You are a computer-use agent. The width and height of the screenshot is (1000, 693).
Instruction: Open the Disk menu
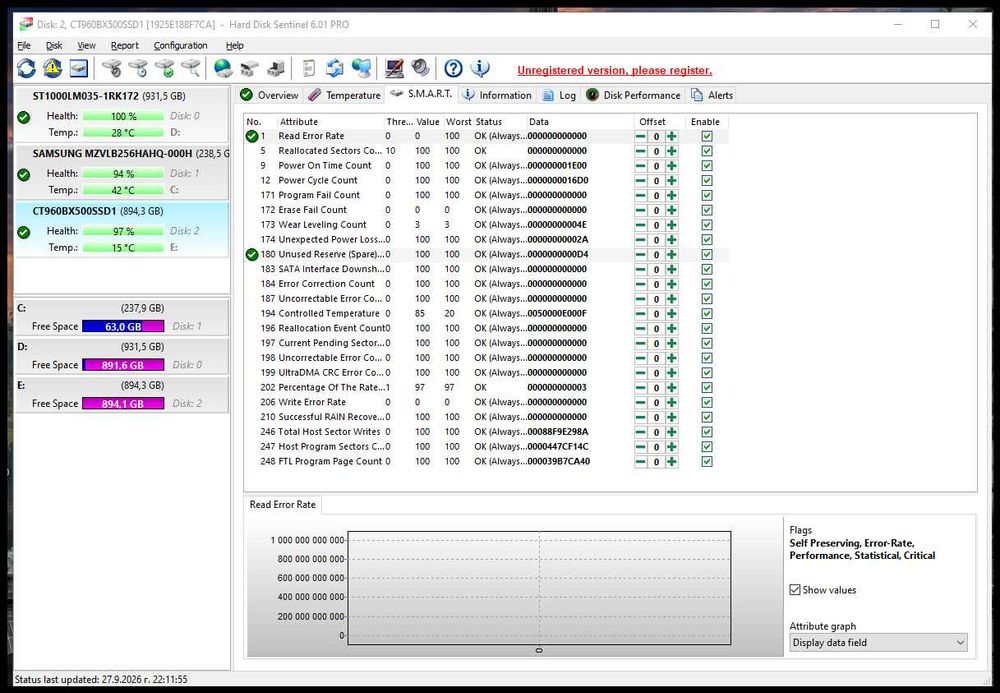[54, 45]
